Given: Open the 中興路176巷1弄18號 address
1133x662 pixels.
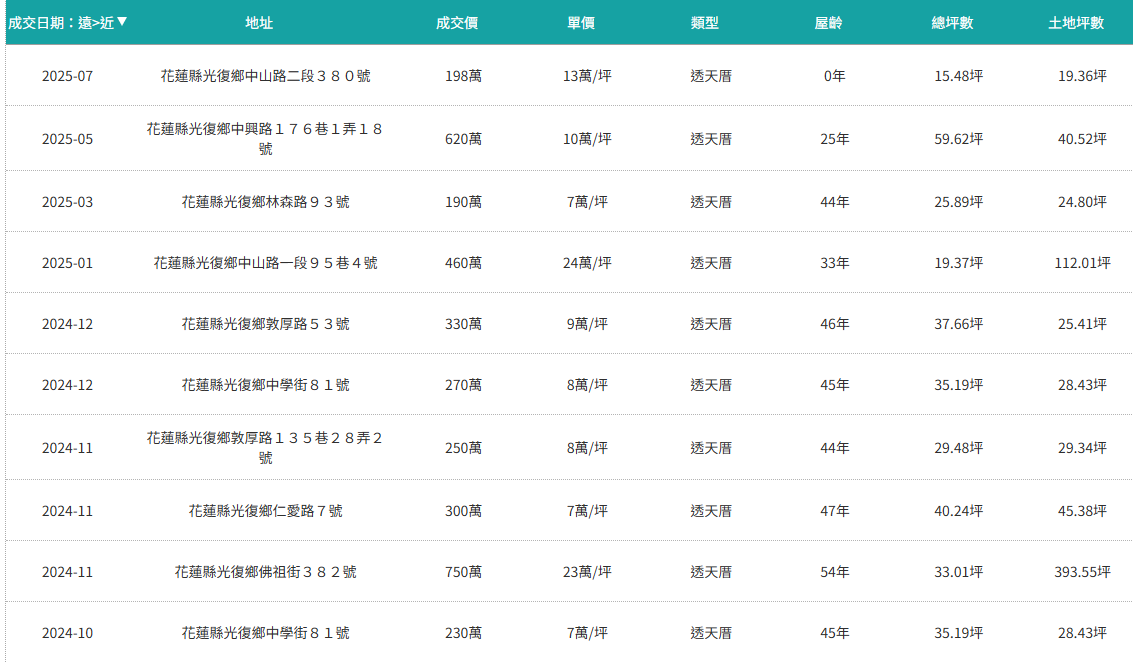Looking at the screenshot, I should point(265,138).
